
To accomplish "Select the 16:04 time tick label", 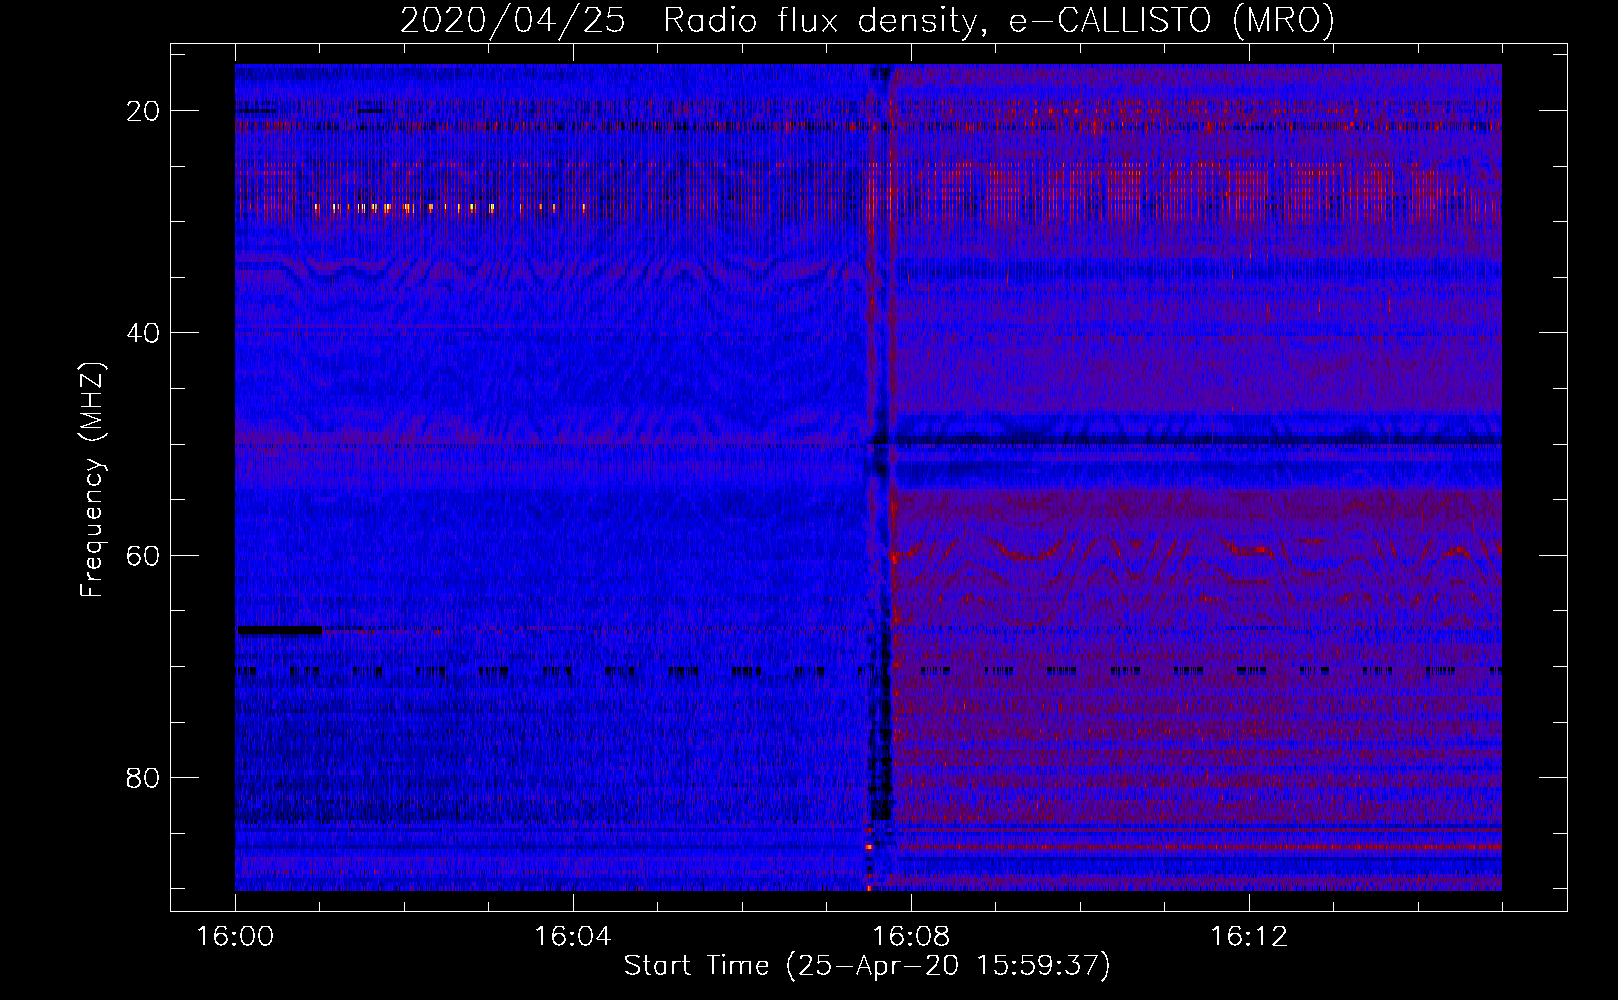I will 572,937.
